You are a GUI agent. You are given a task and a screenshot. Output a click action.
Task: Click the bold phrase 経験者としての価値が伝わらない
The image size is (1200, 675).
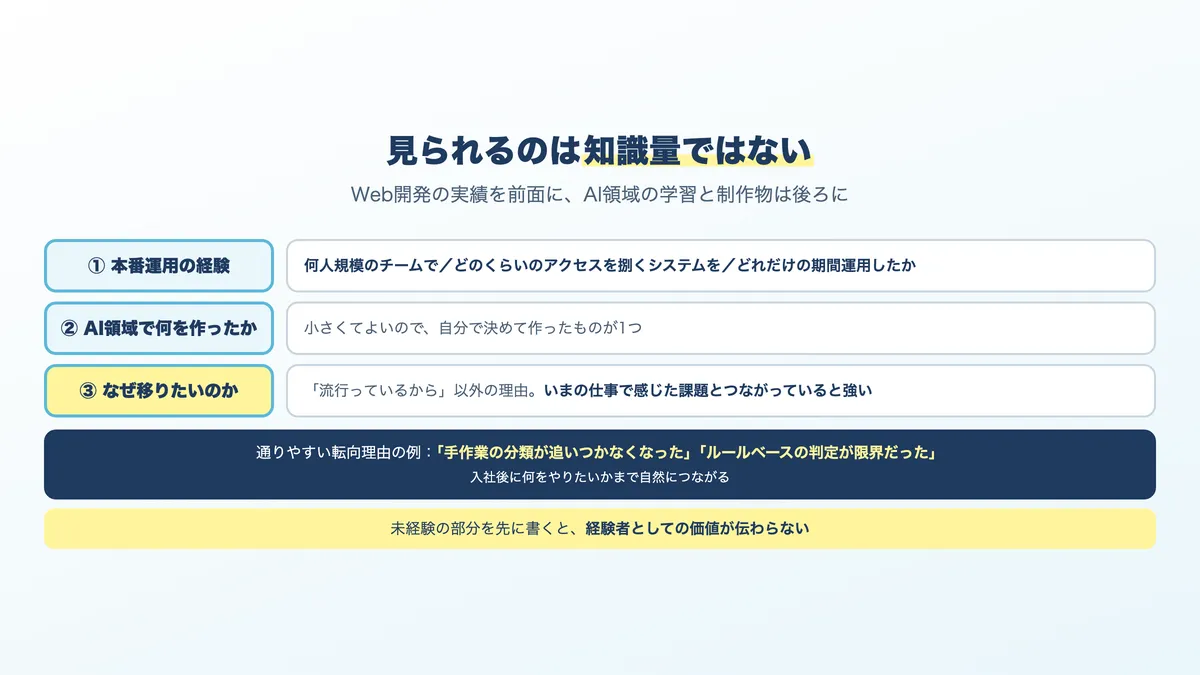coord(698,529)
